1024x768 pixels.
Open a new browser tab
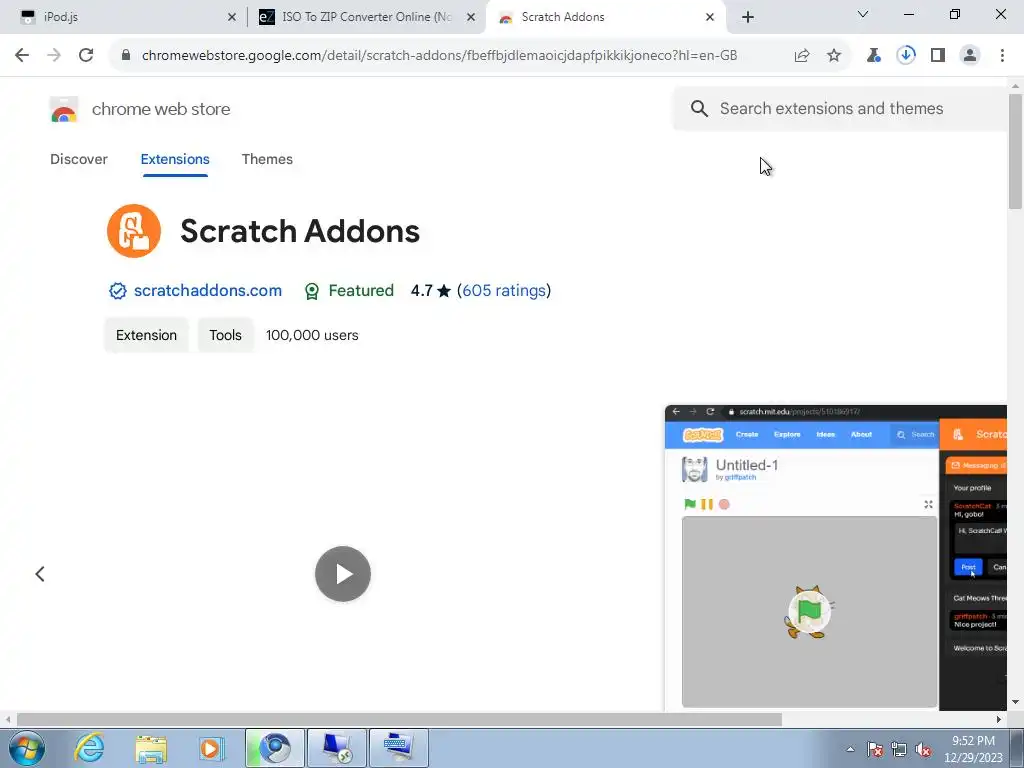[x=748, y=18]
